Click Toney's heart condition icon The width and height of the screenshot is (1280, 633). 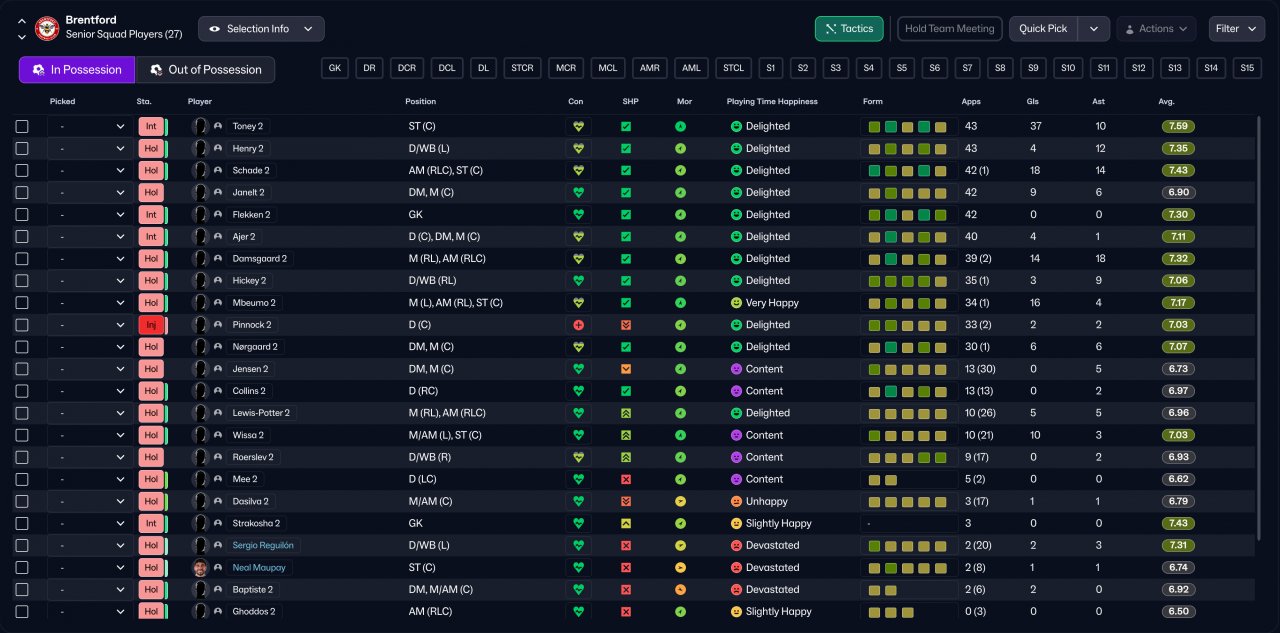click(x=577, y=127)
